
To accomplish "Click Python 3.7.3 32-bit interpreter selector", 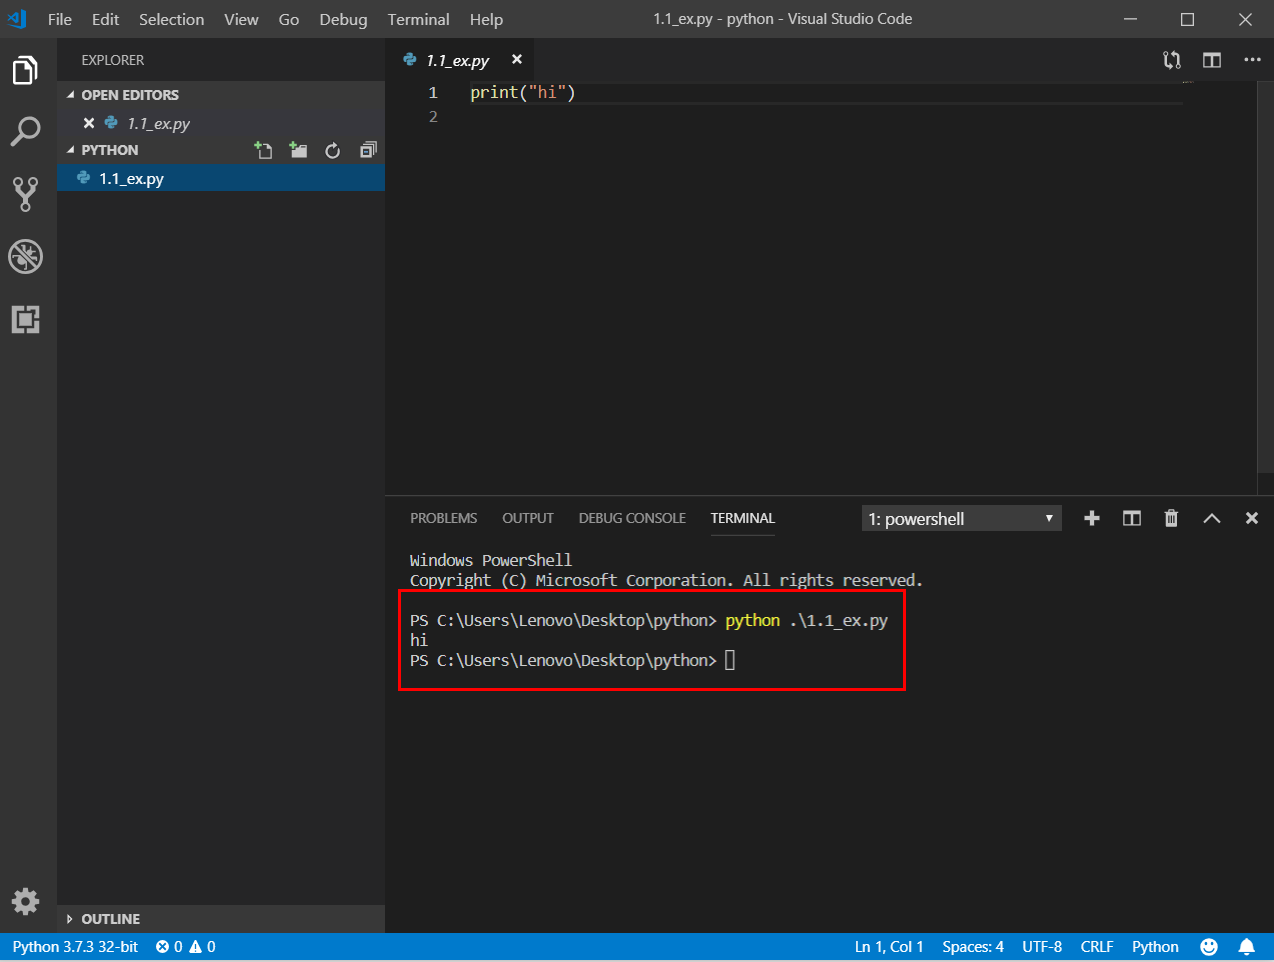I will point(75,947).
